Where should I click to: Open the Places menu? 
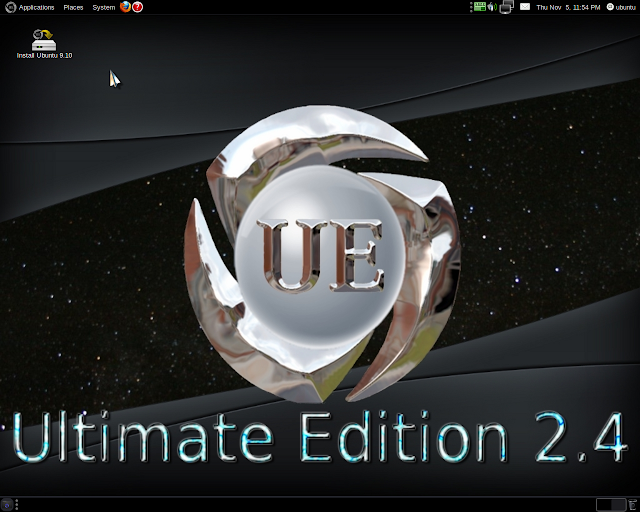tap(73, 7)
